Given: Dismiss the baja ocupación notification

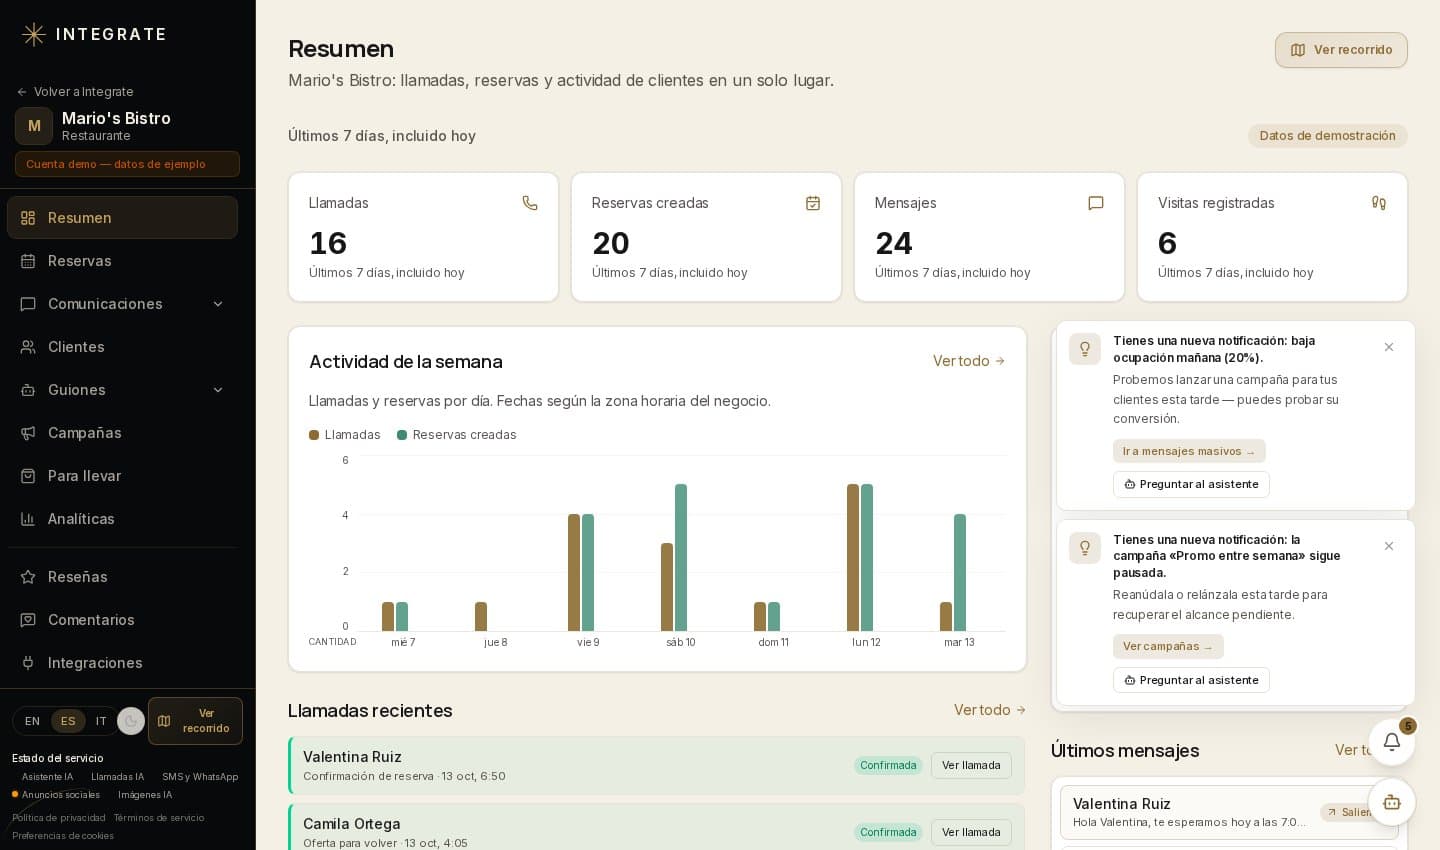Looking at the screenshot, I should 1389,347.
